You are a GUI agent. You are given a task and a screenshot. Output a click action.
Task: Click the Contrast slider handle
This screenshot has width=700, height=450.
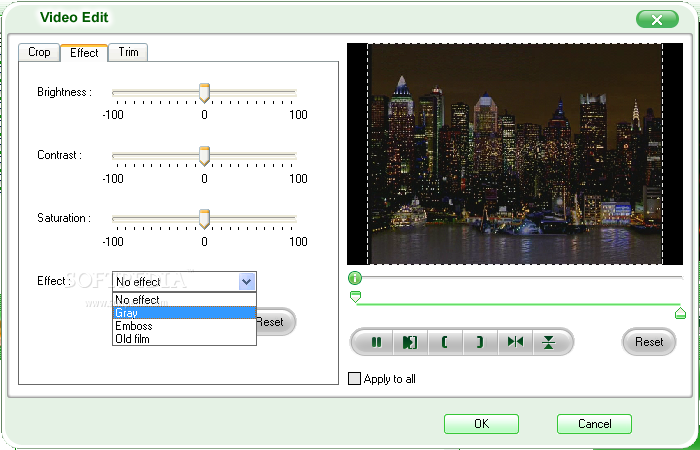(x=204, y=156)
